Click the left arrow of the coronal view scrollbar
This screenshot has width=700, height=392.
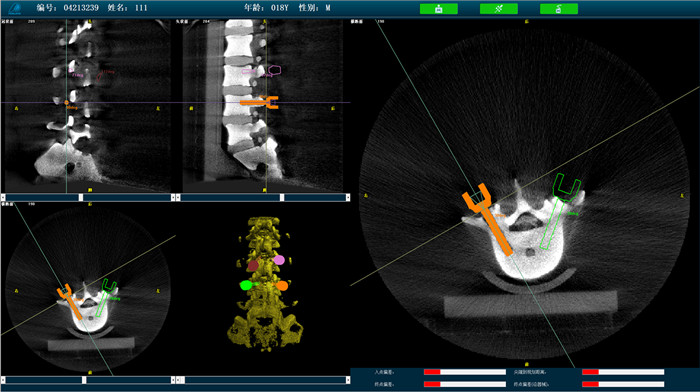click(x=3, y=197)
